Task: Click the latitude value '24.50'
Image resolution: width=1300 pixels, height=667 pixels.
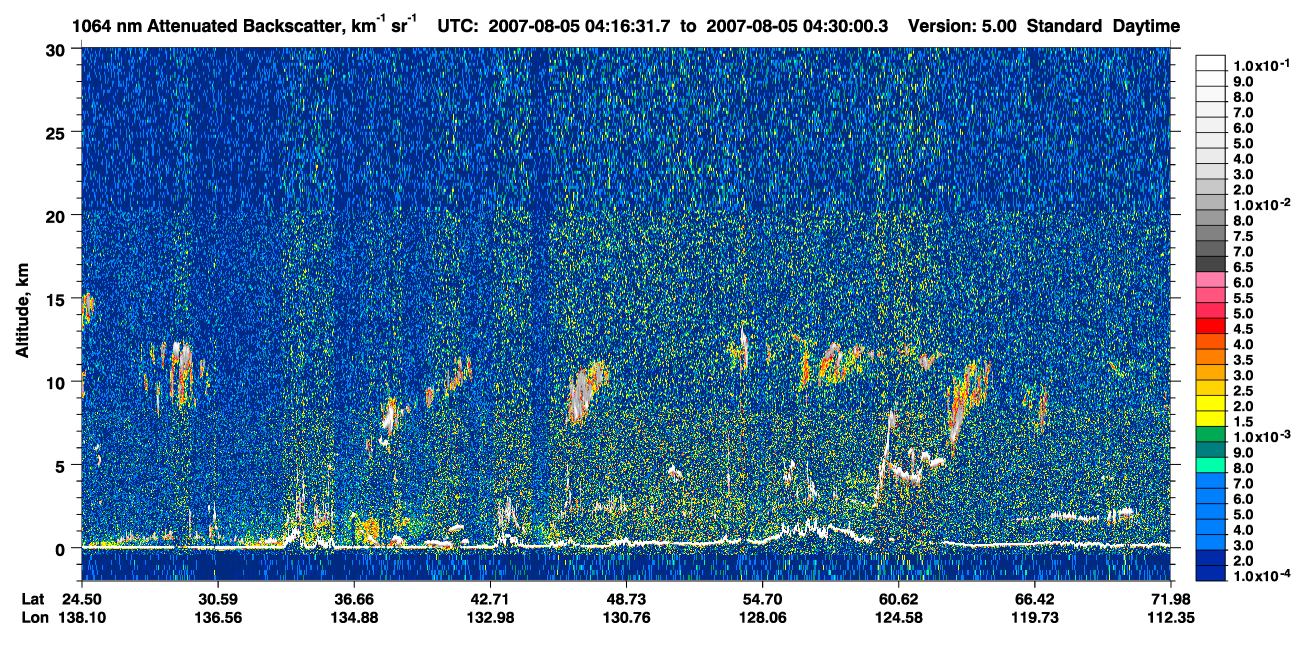Action: [x=81, y=599]
